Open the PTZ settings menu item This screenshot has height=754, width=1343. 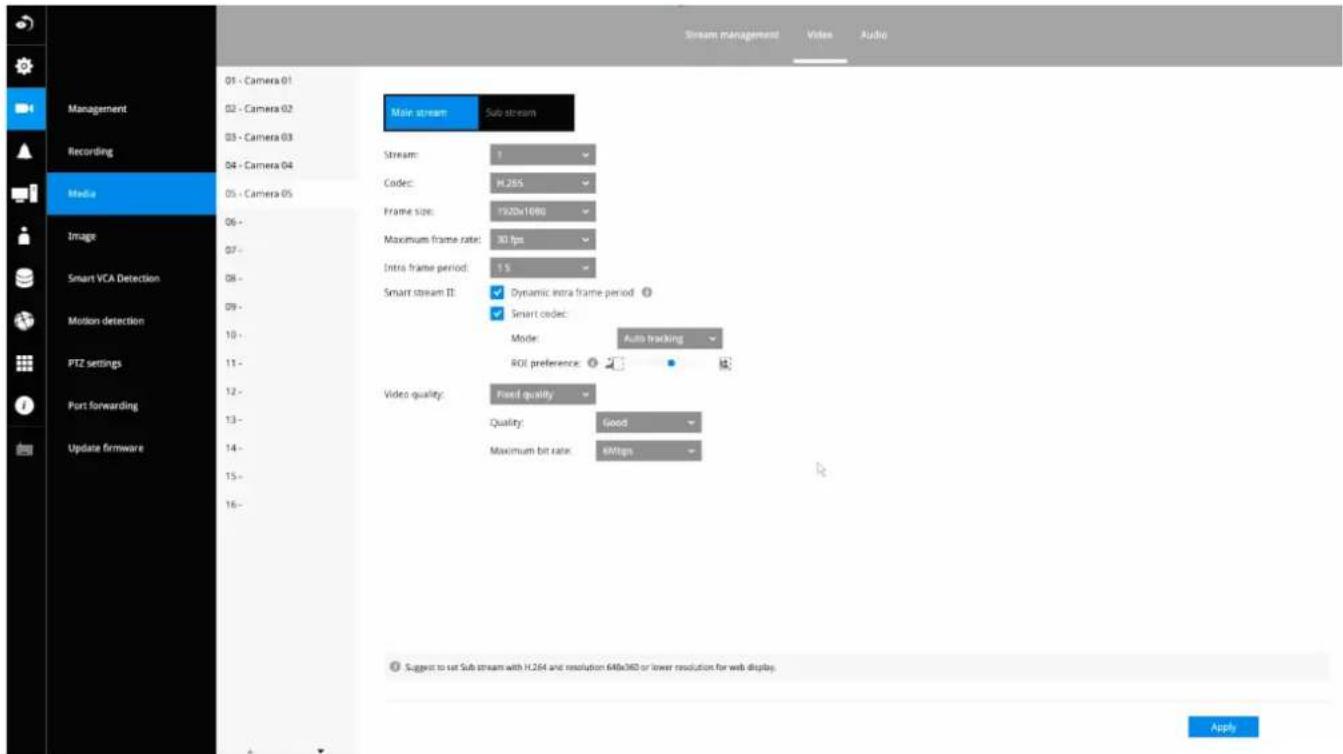tap(131, 364)
